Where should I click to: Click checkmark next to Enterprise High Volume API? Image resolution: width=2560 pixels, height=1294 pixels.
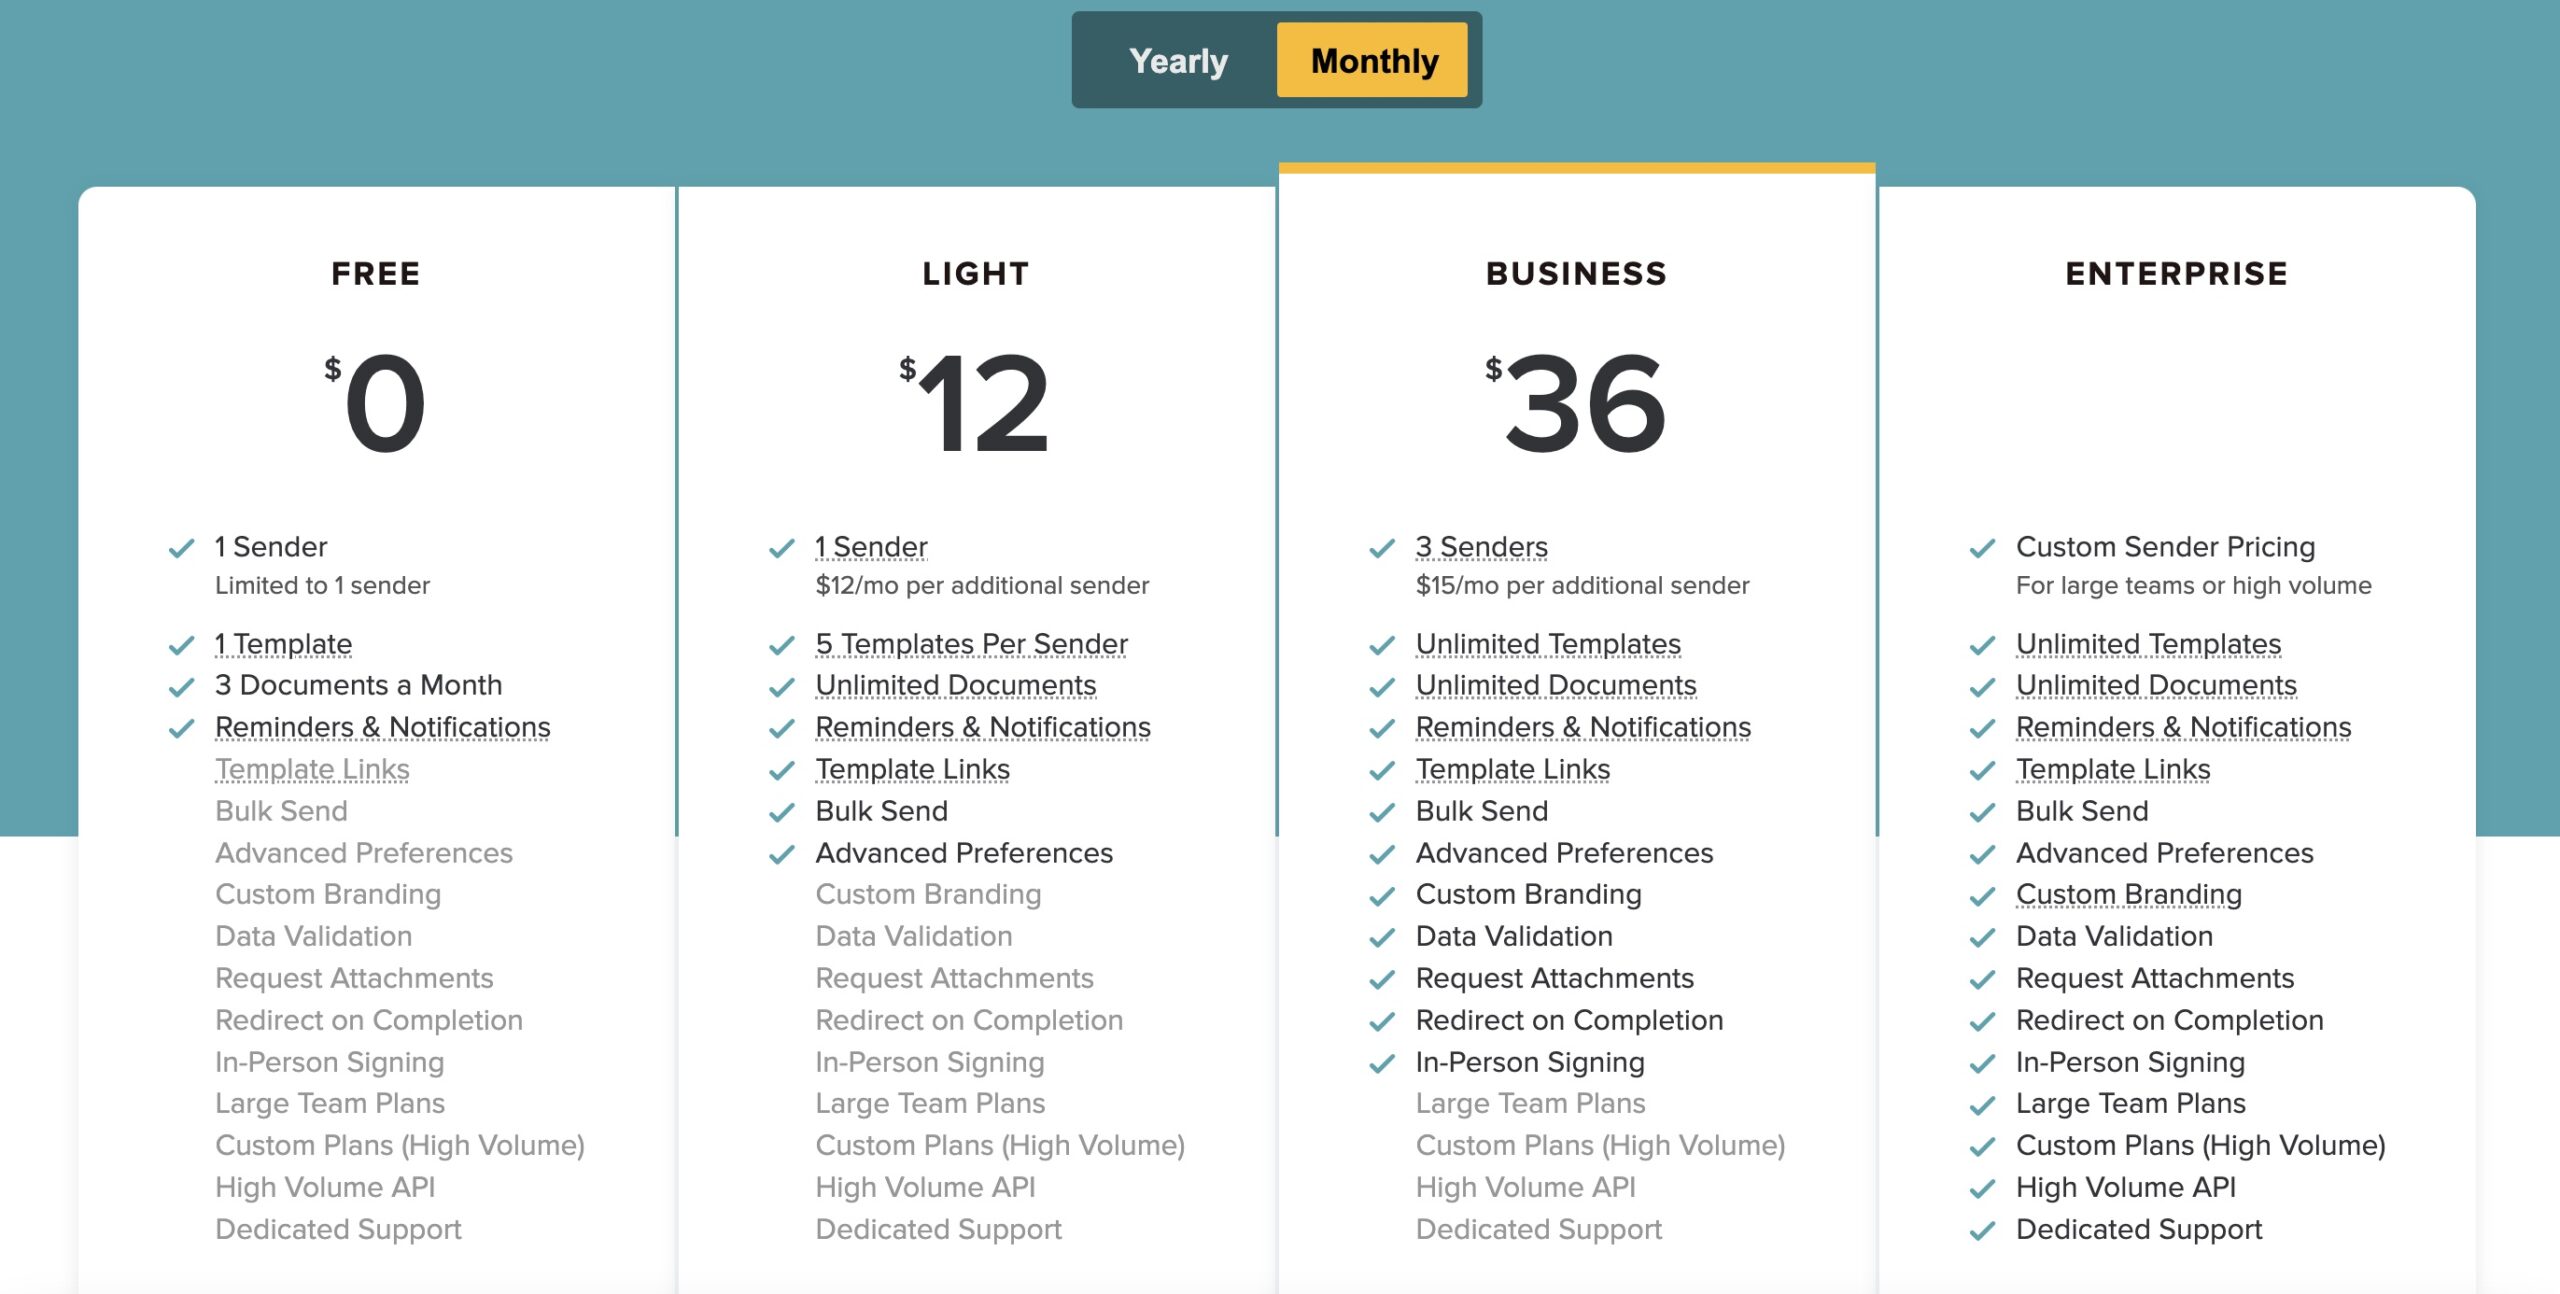1982,1189
